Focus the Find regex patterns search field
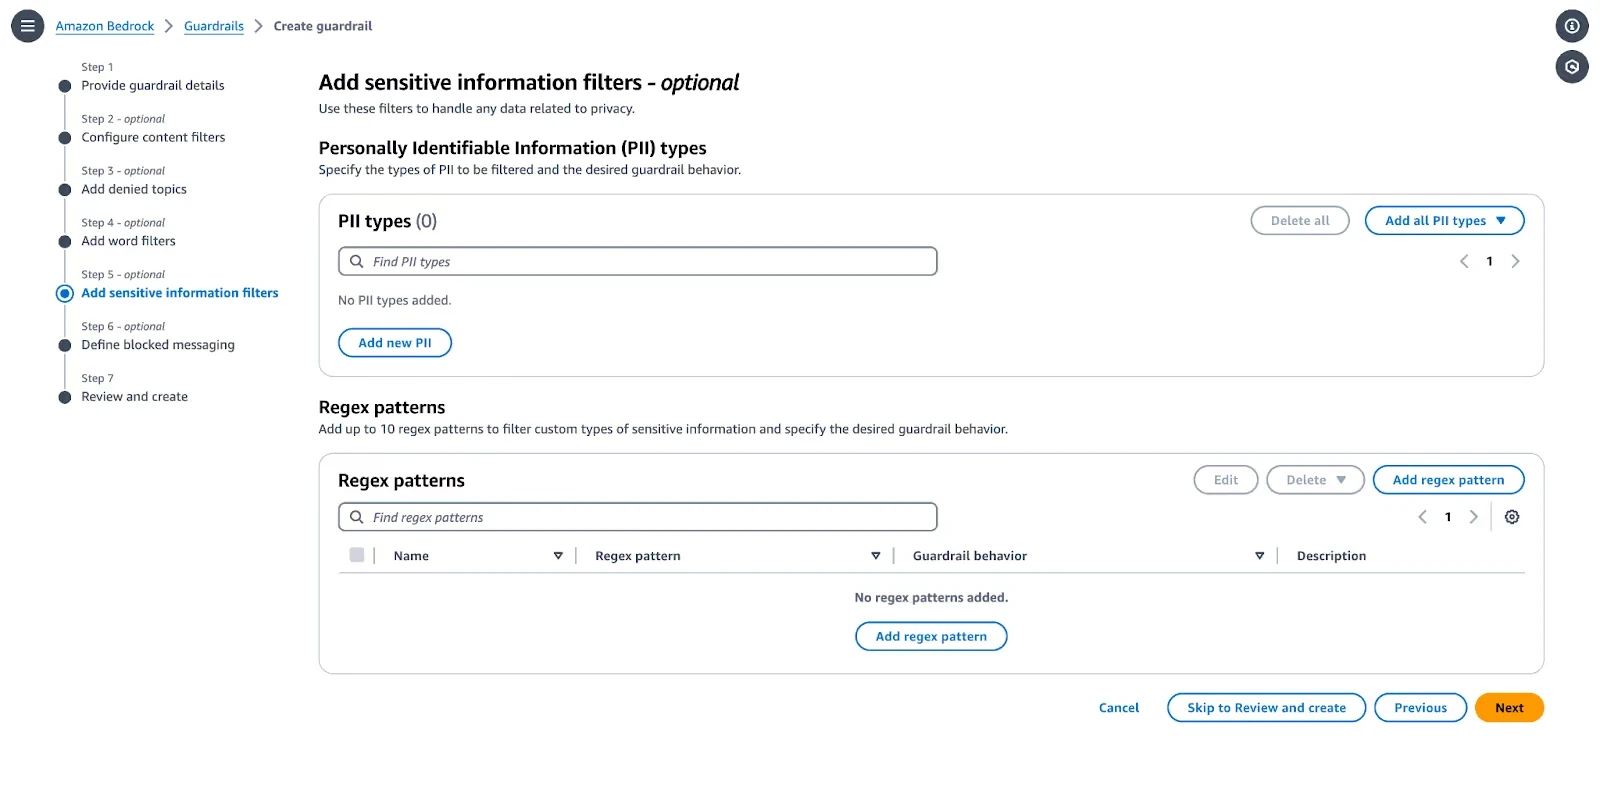Screen dimensions: 1600x790 638,517
